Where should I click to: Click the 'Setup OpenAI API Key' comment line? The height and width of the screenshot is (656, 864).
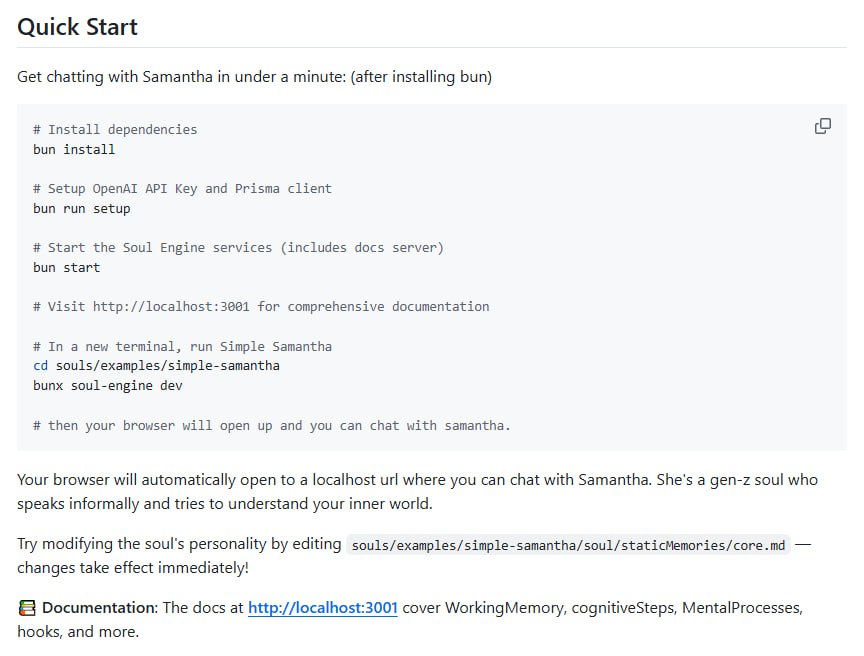[x=182, y=188]
